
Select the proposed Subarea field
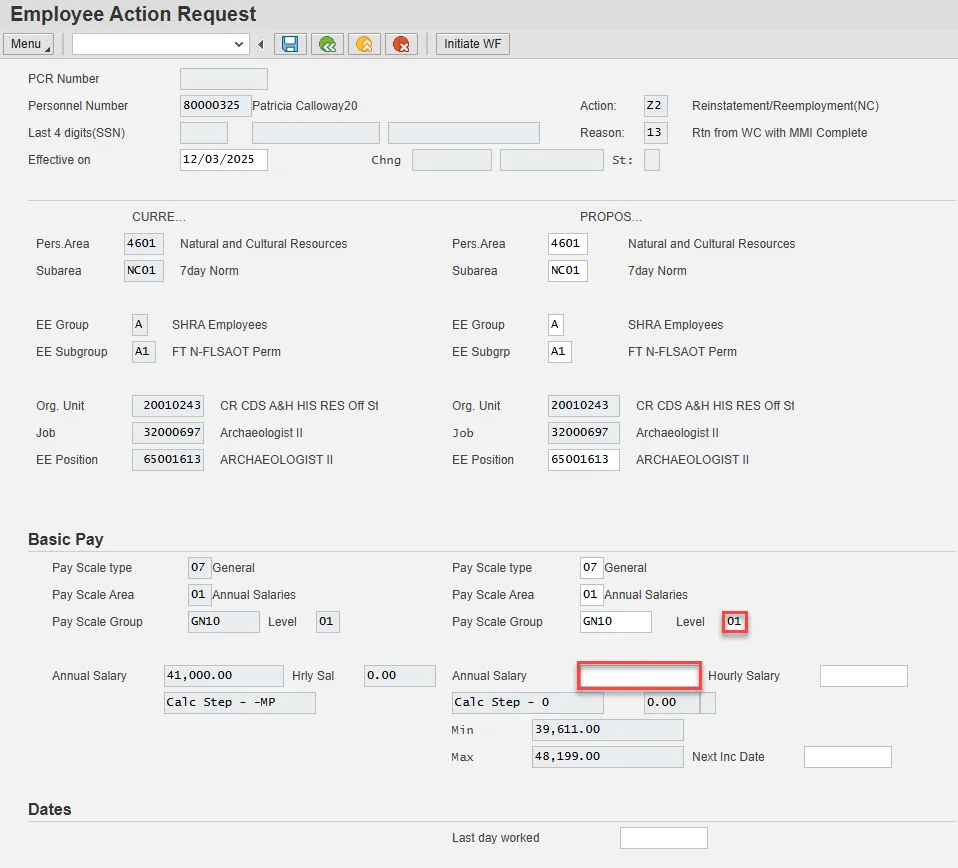pos(567,271)
